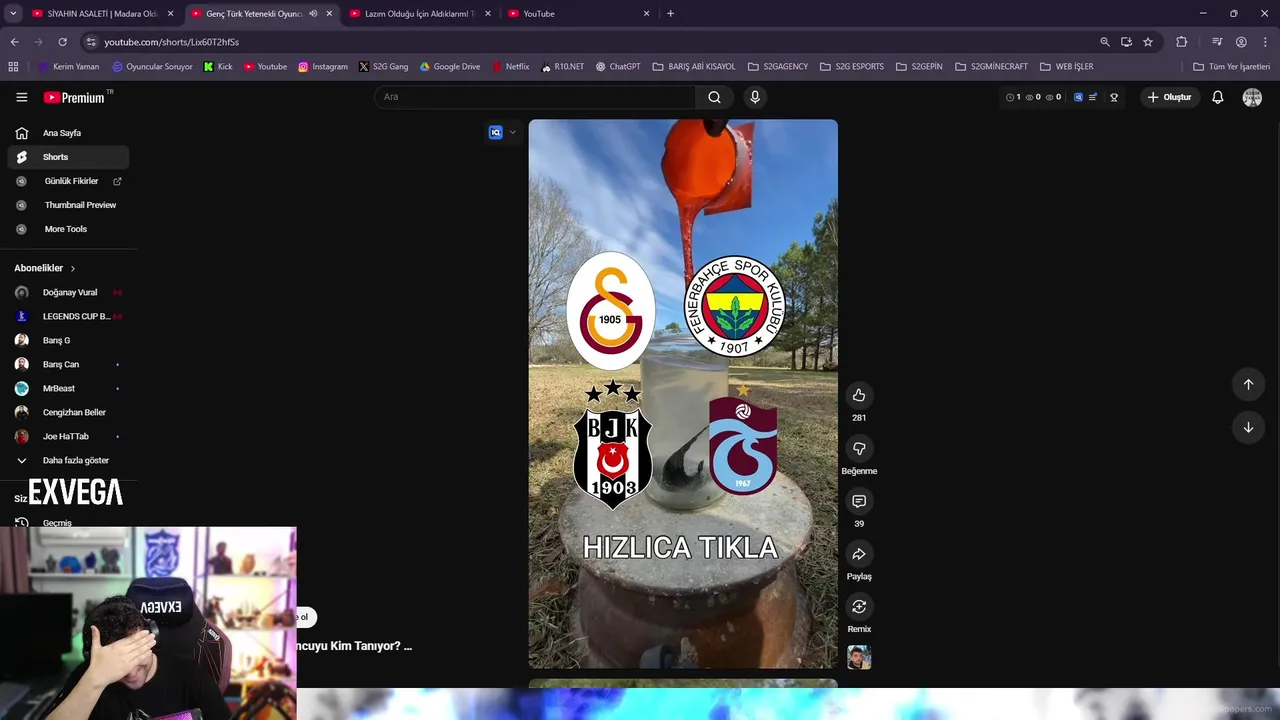This screenshot has width=1280, height=720.
Task: Open Barış Can channel
Action: coord(68,364)
